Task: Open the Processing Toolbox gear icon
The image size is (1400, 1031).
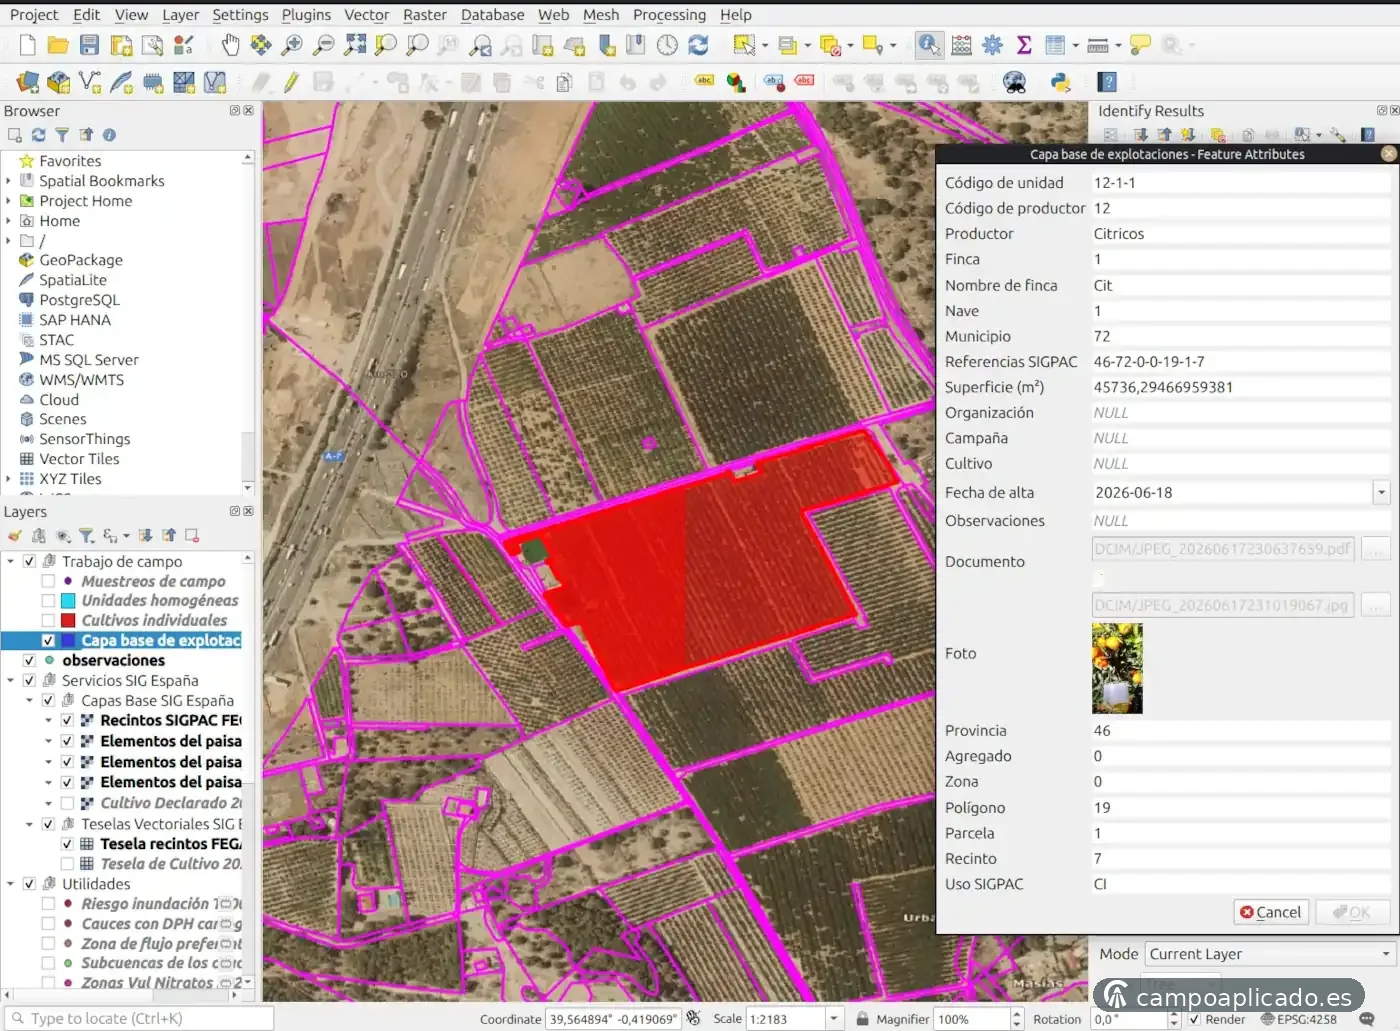Action: 992,45
